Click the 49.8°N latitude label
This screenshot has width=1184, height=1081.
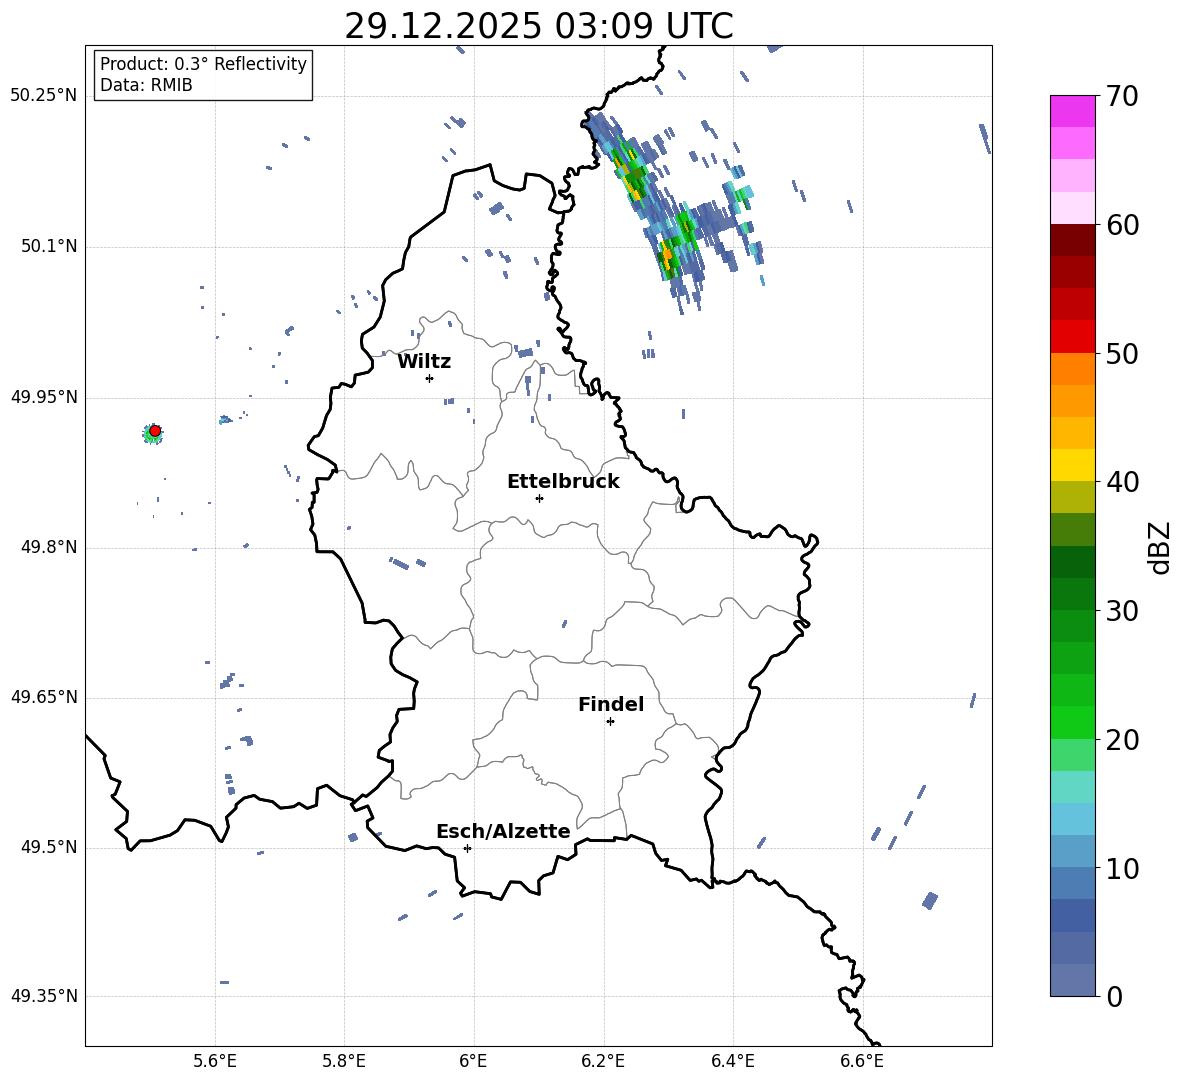click(x=49, y=547)
